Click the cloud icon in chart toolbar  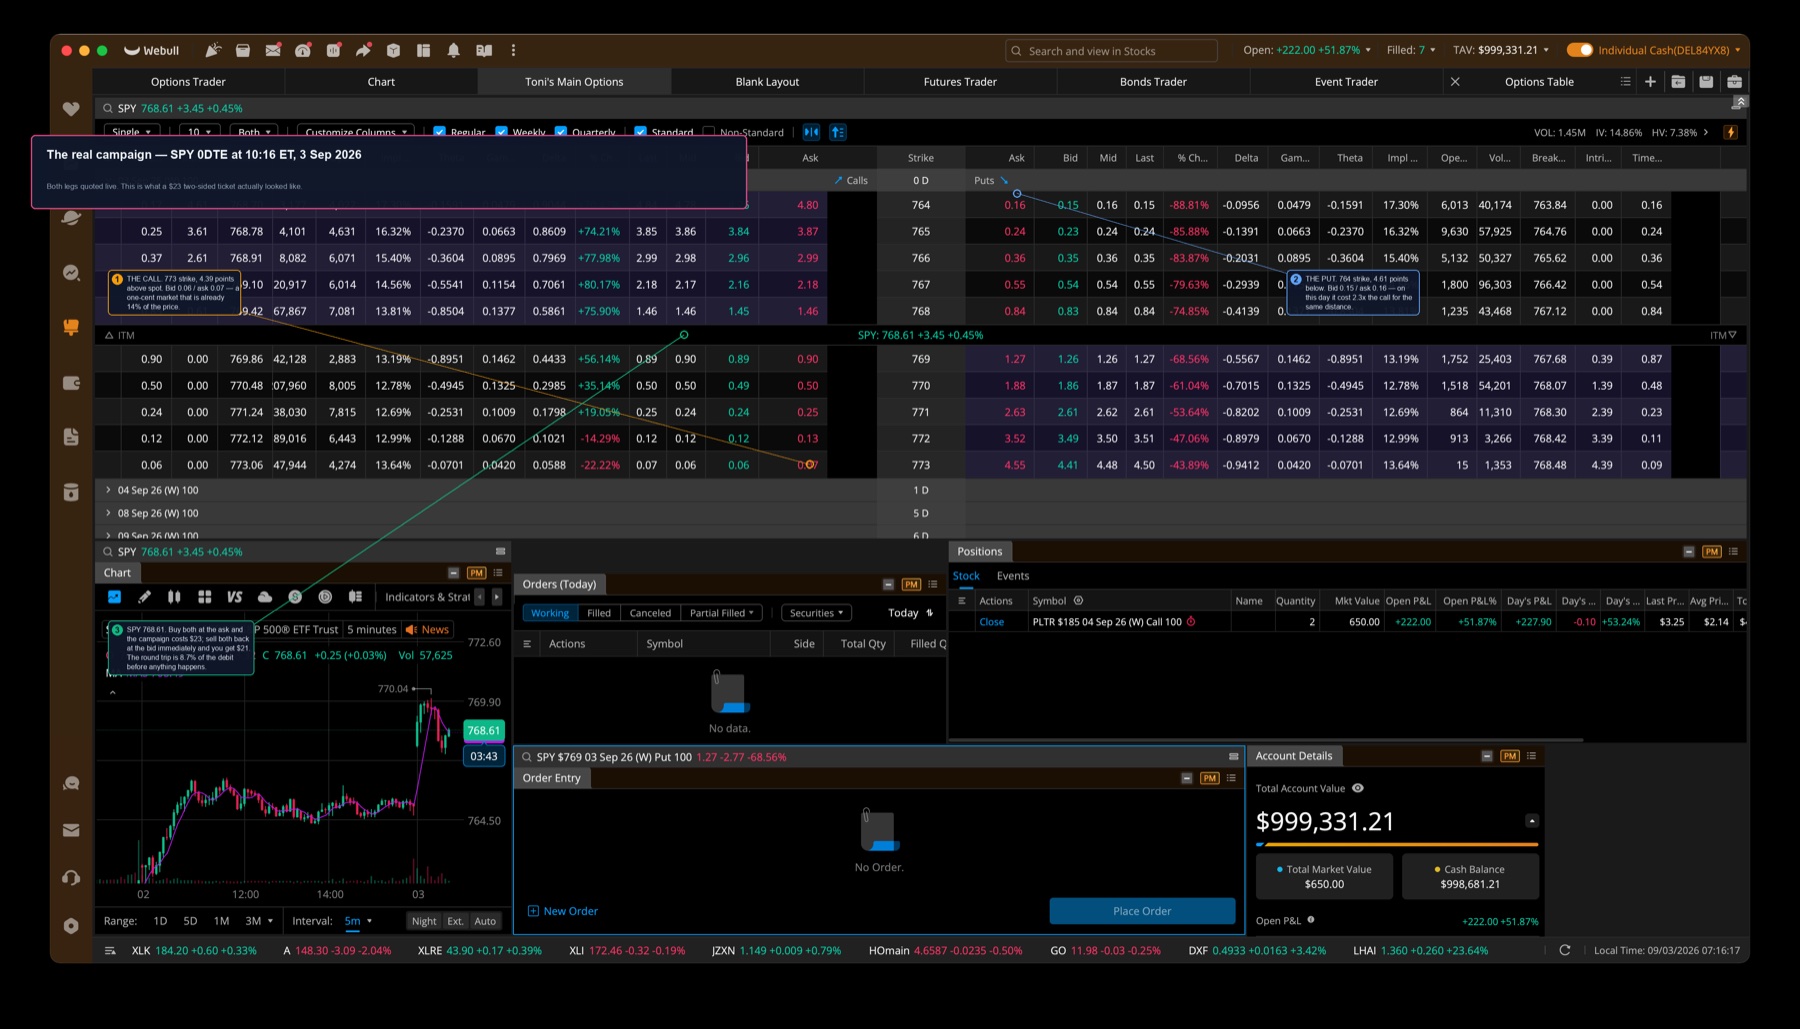(265, 597)
